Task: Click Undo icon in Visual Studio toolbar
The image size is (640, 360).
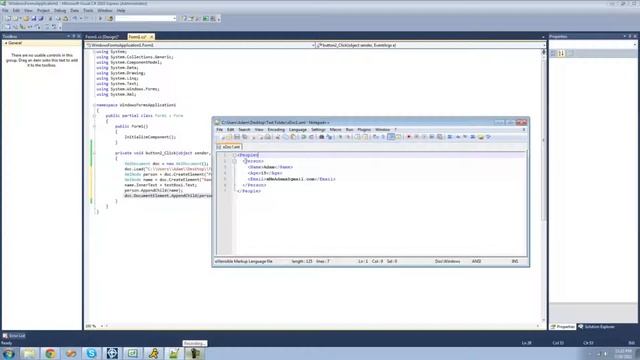Action: (75, 19)
